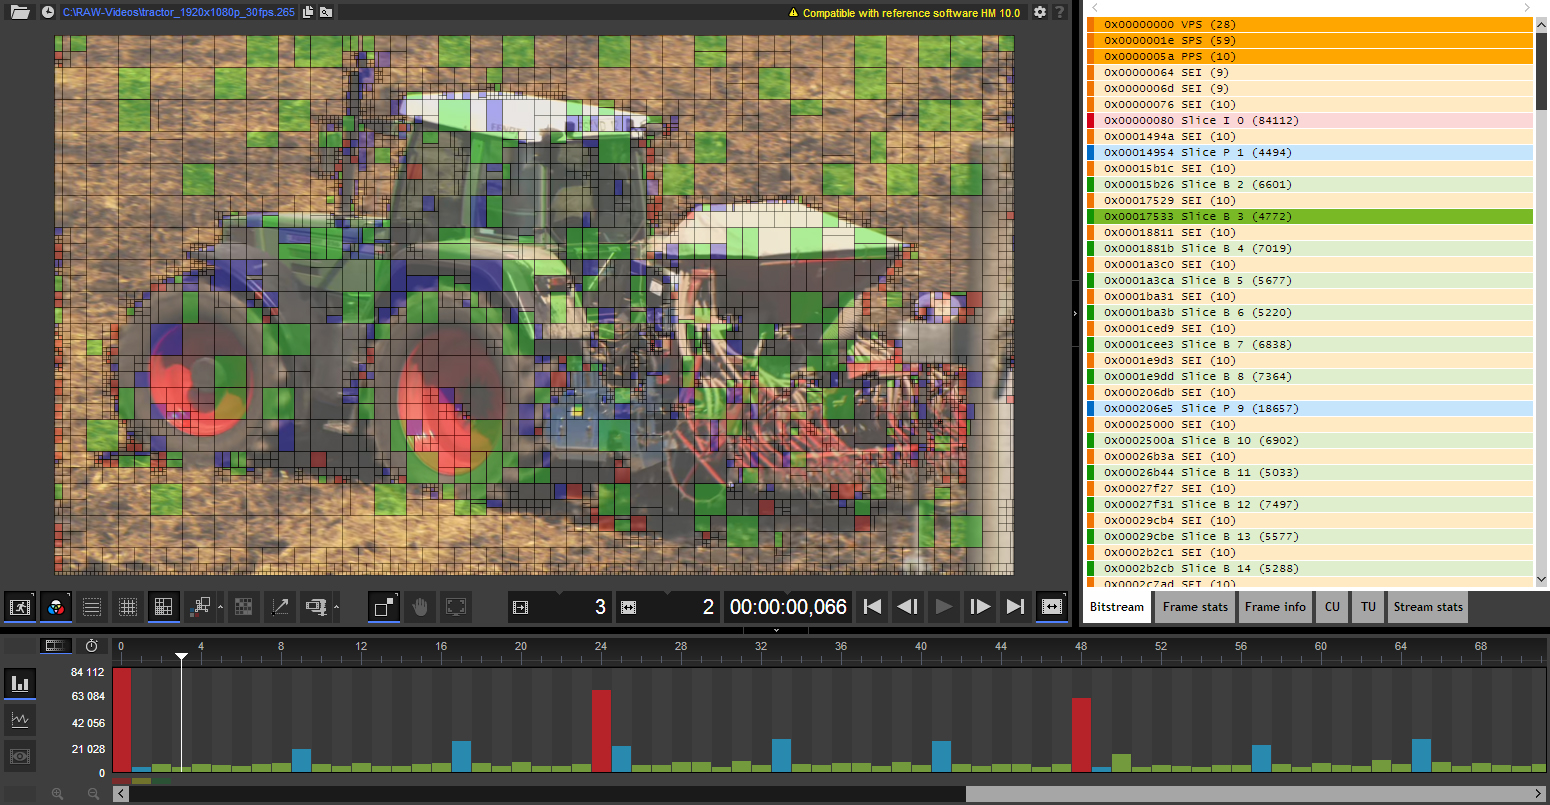The image size is (1550, 805).
Task: Select the SPS (59) bitstream entry
Action: 1310,40
